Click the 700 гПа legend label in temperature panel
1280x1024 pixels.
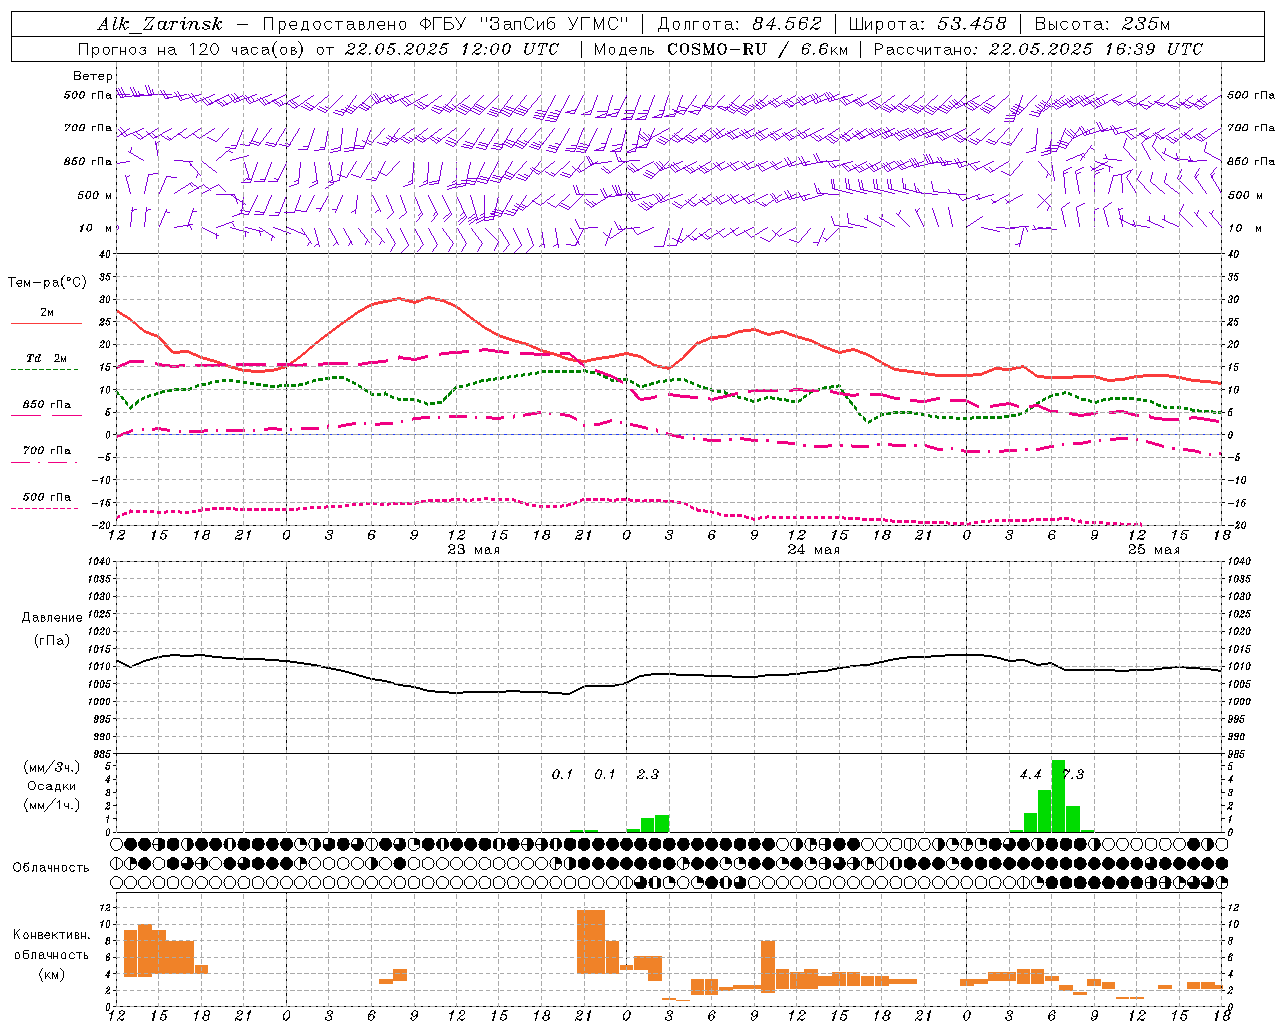46,450
